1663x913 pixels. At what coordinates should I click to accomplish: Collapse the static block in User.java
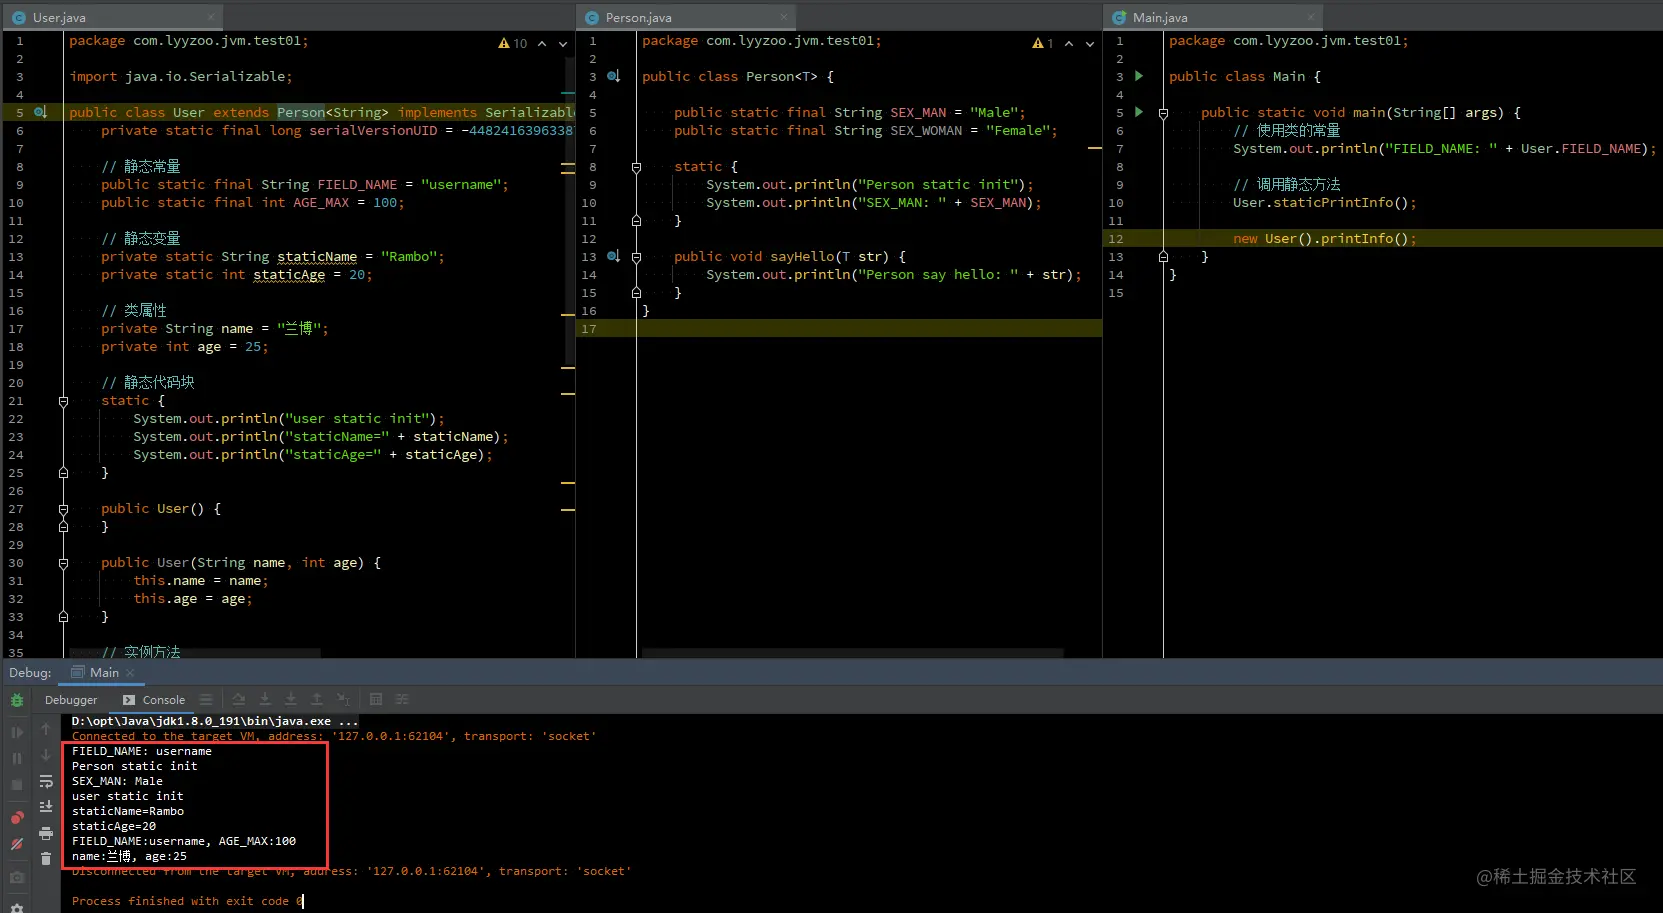pos(63,401)
